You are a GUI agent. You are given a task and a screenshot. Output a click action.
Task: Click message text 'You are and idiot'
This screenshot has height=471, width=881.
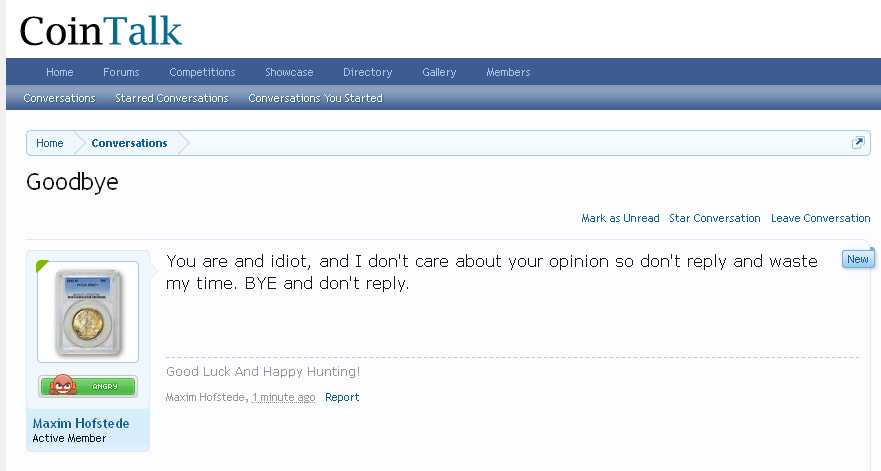click(x=237, y=261)
